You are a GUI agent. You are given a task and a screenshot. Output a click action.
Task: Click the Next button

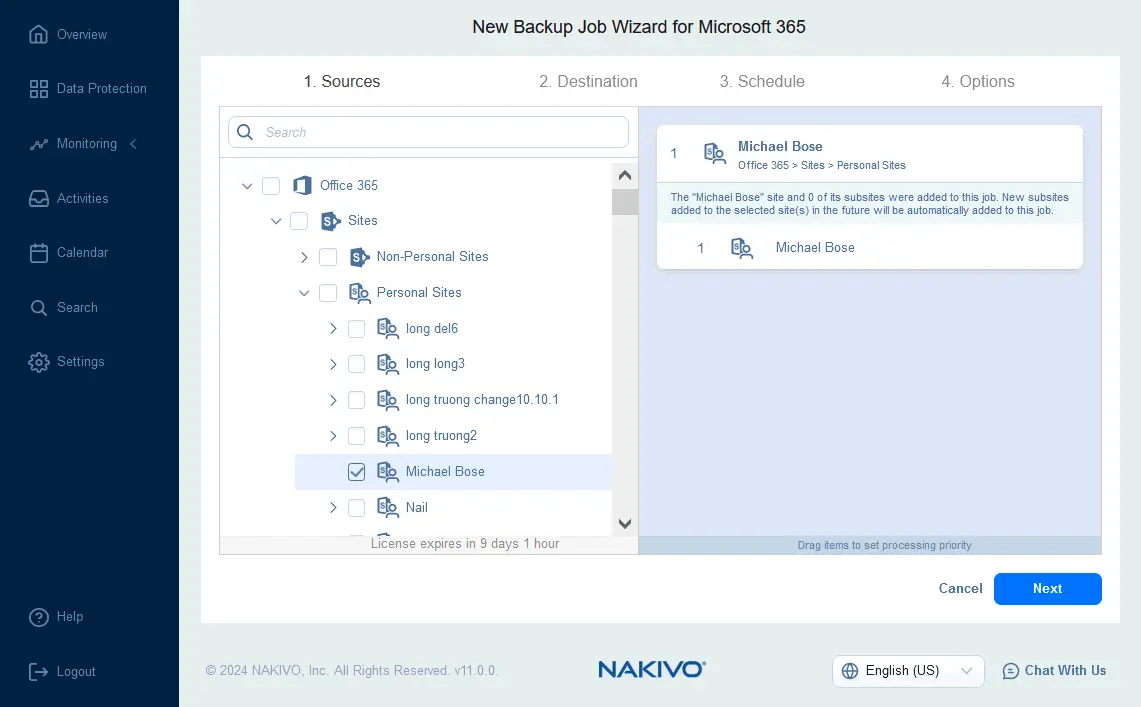click(1048, 589)
